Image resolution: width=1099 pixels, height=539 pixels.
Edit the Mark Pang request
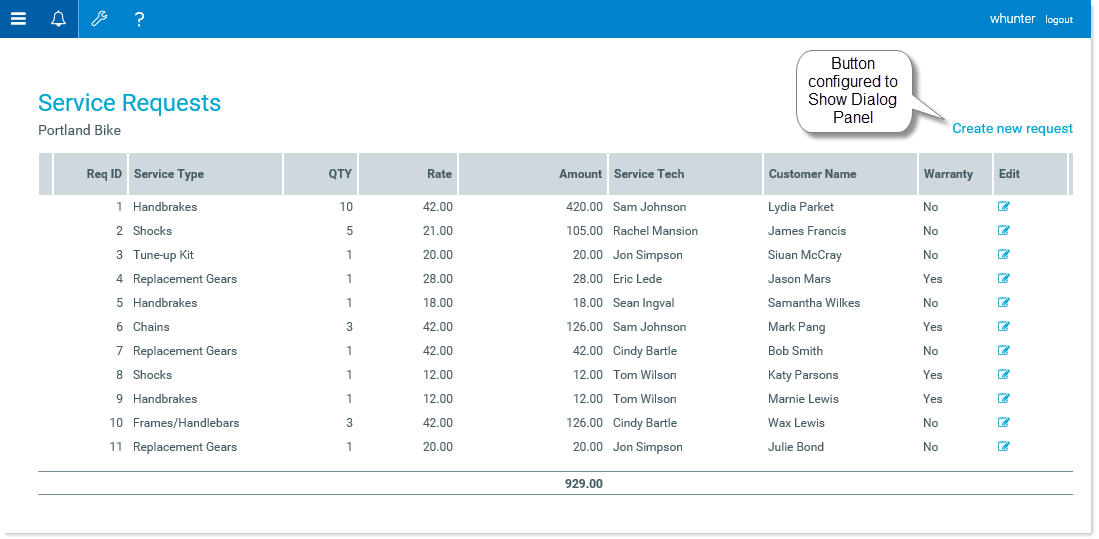1004,326
